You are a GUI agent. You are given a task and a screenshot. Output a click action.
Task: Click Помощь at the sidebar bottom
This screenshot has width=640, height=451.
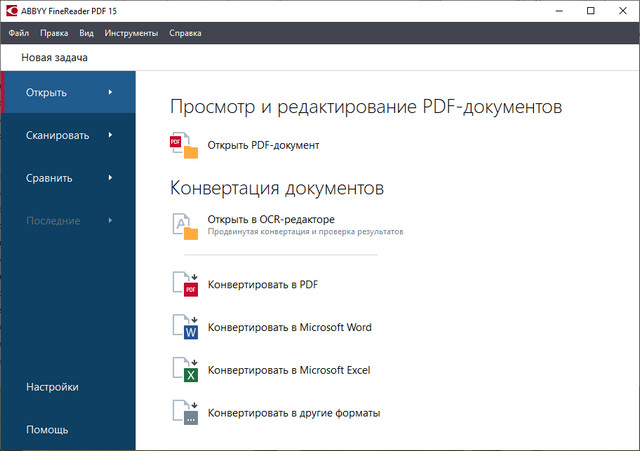click(46, 430)
